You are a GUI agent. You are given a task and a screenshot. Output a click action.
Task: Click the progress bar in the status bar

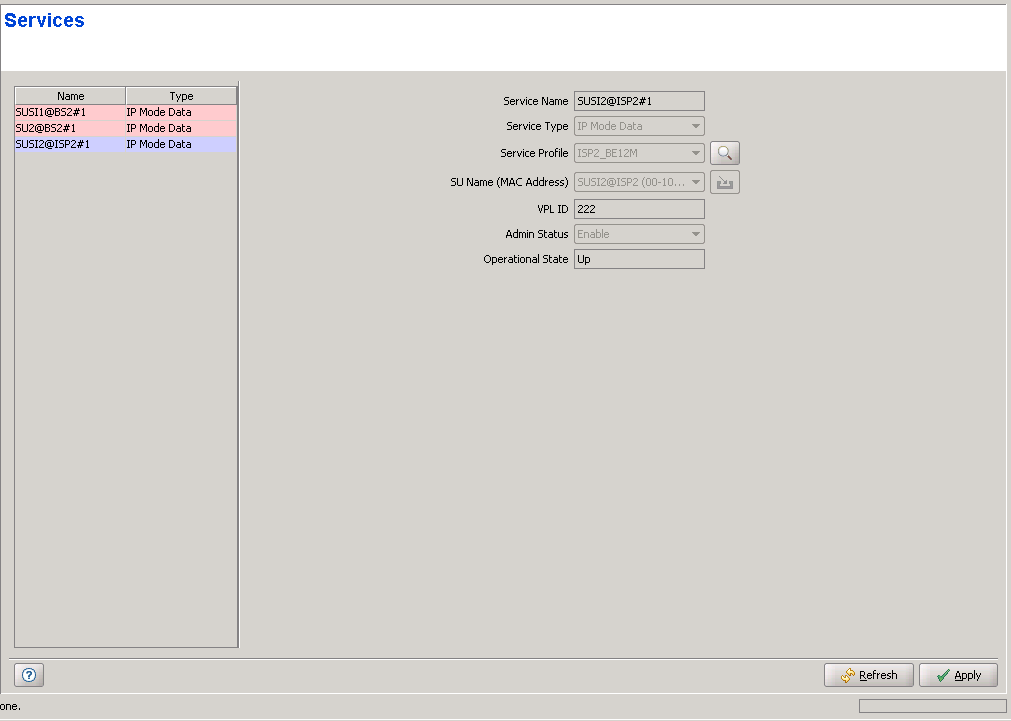(x=932, y=706)
